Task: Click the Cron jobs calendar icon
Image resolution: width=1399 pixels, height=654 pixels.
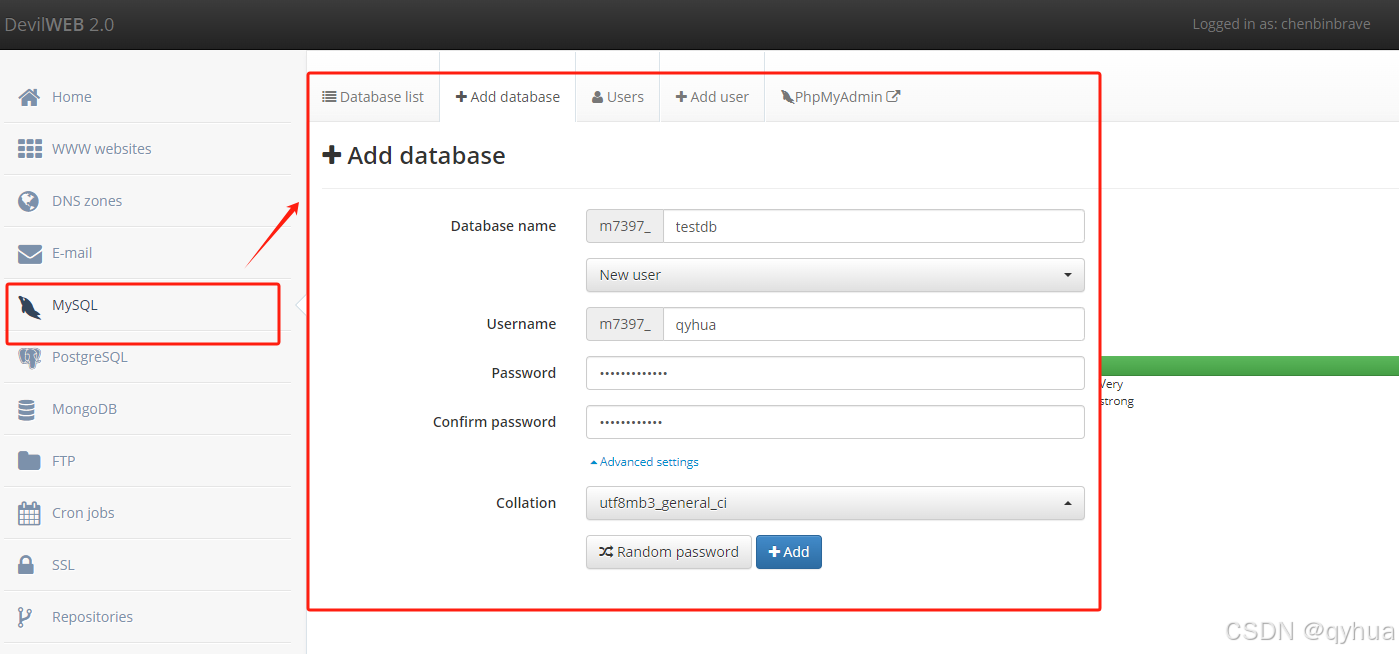Action: point(29,513)
